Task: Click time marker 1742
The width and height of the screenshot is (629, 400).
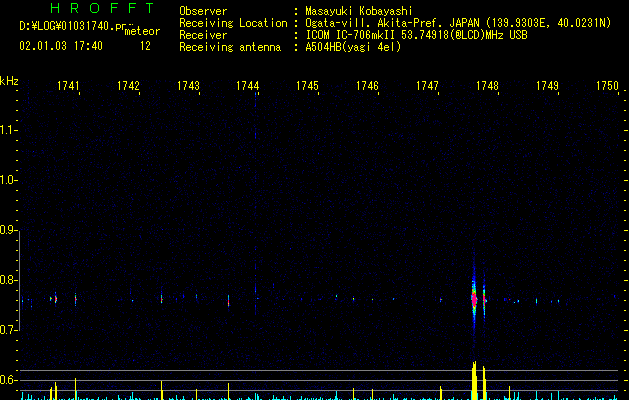Action: (128, 86)
